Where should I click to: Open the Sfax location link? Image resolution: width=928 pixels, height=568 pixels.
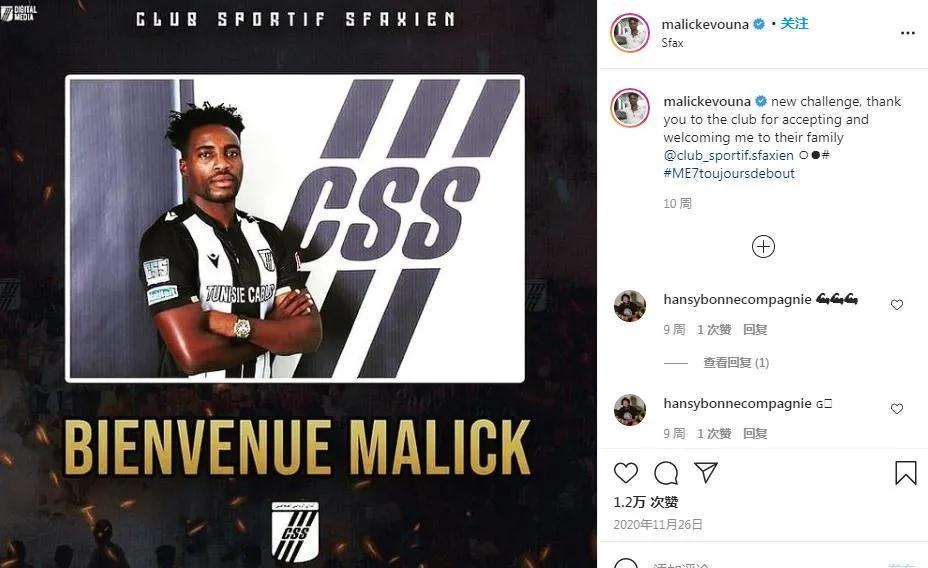click(672, 43)
